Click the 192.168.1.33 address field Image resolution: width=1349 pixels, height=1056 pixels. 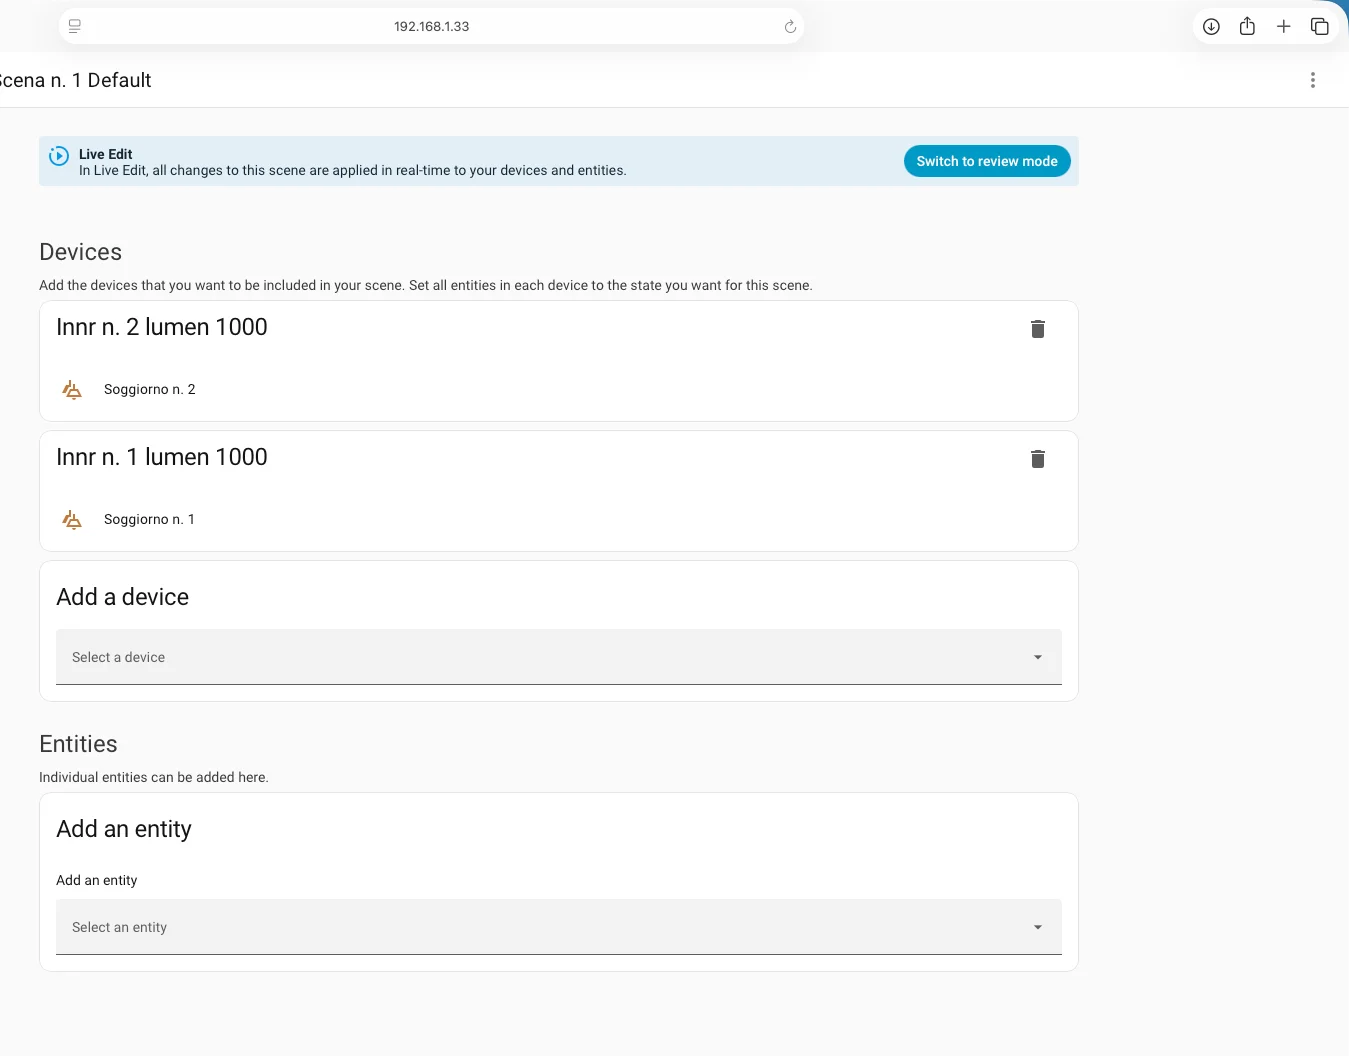pyautogui.click(x=431, y=27)
